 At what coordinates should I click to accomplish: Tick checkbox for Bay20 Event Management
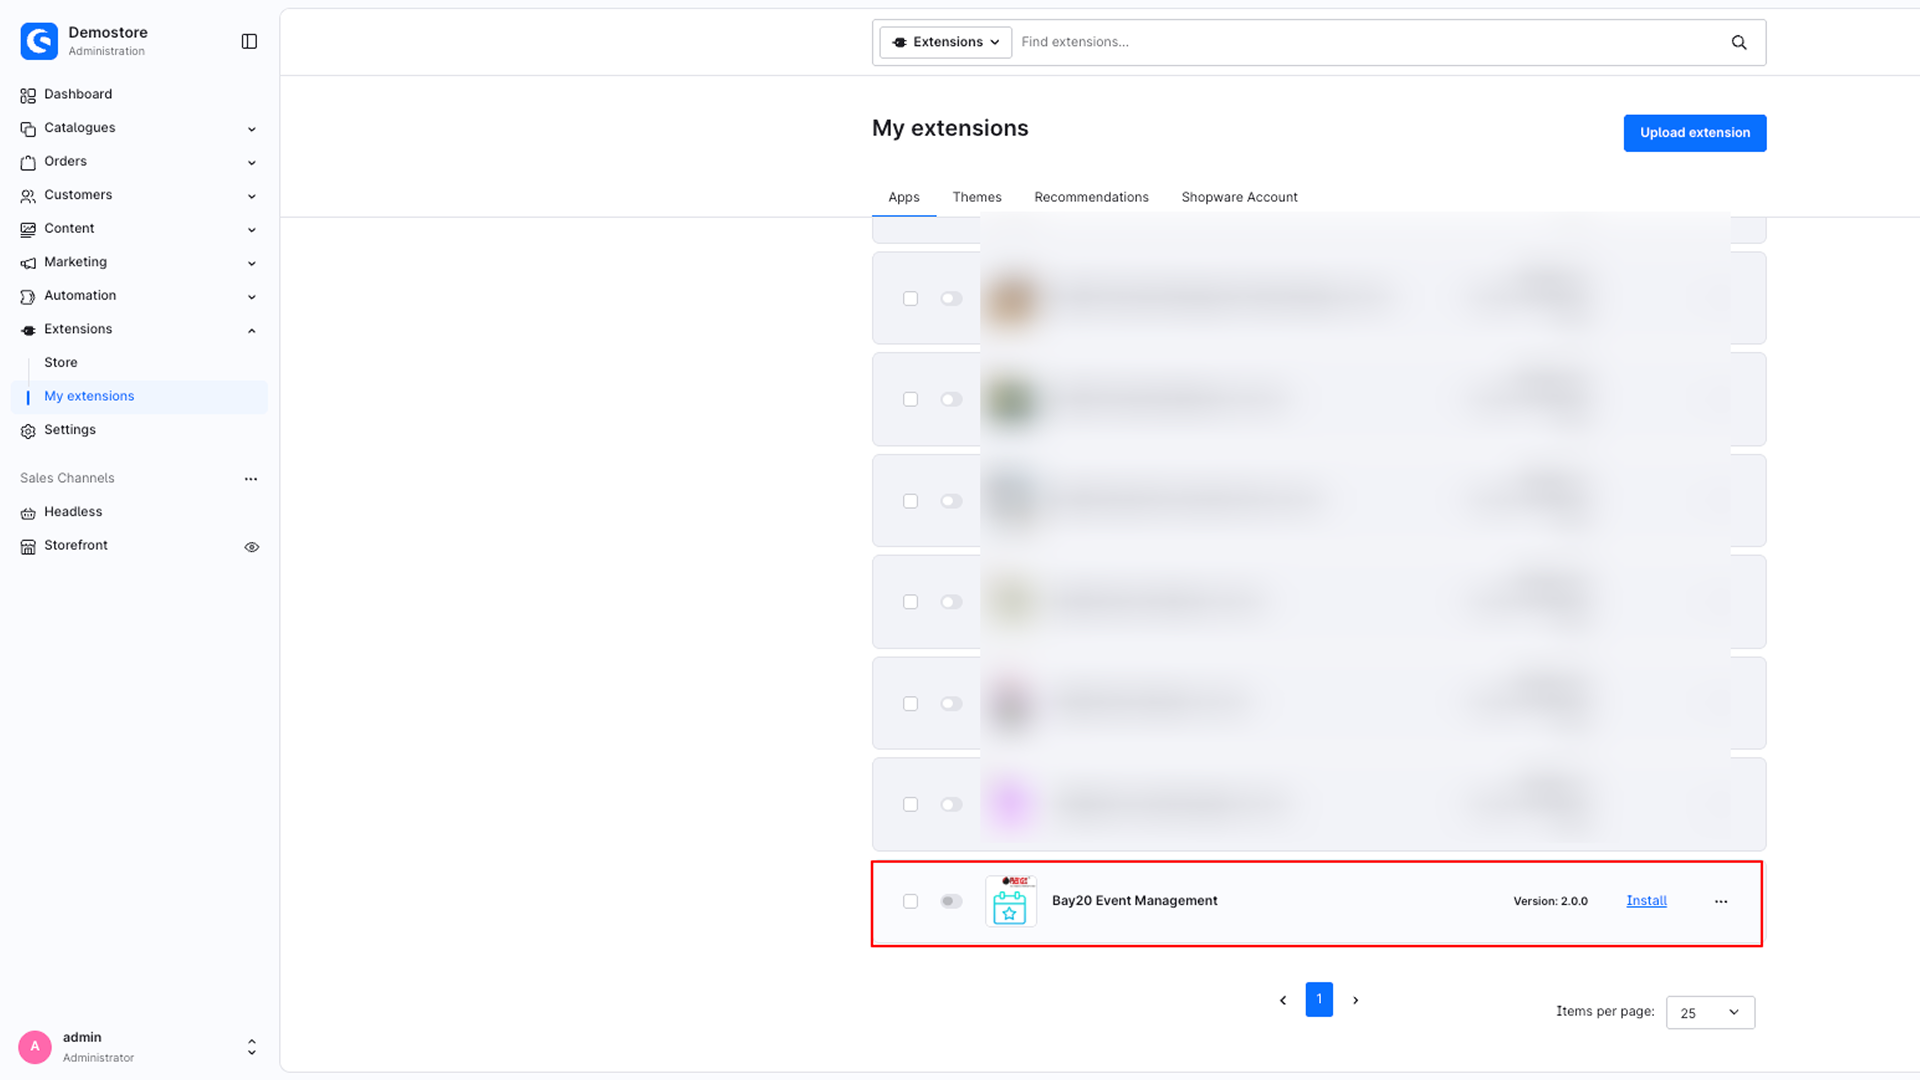point(910,901)
